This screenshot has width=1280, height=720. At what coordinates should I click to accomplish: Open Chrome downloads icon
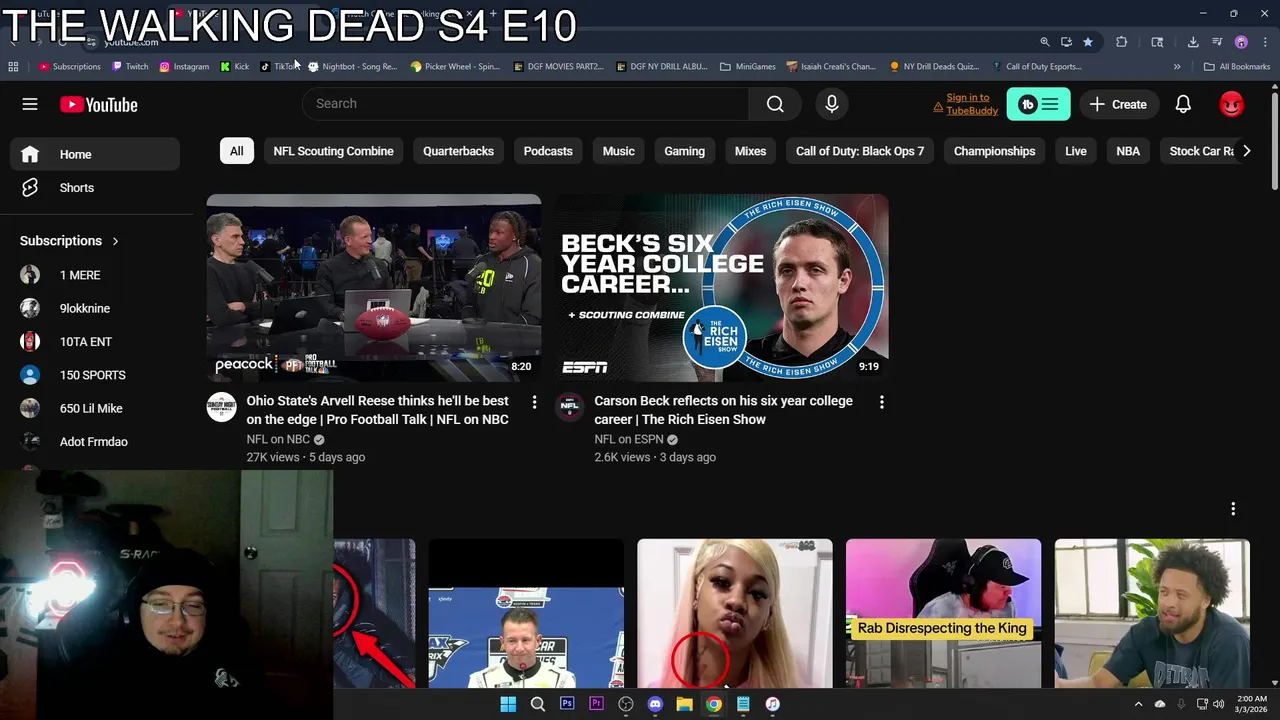pos(1193,42)
